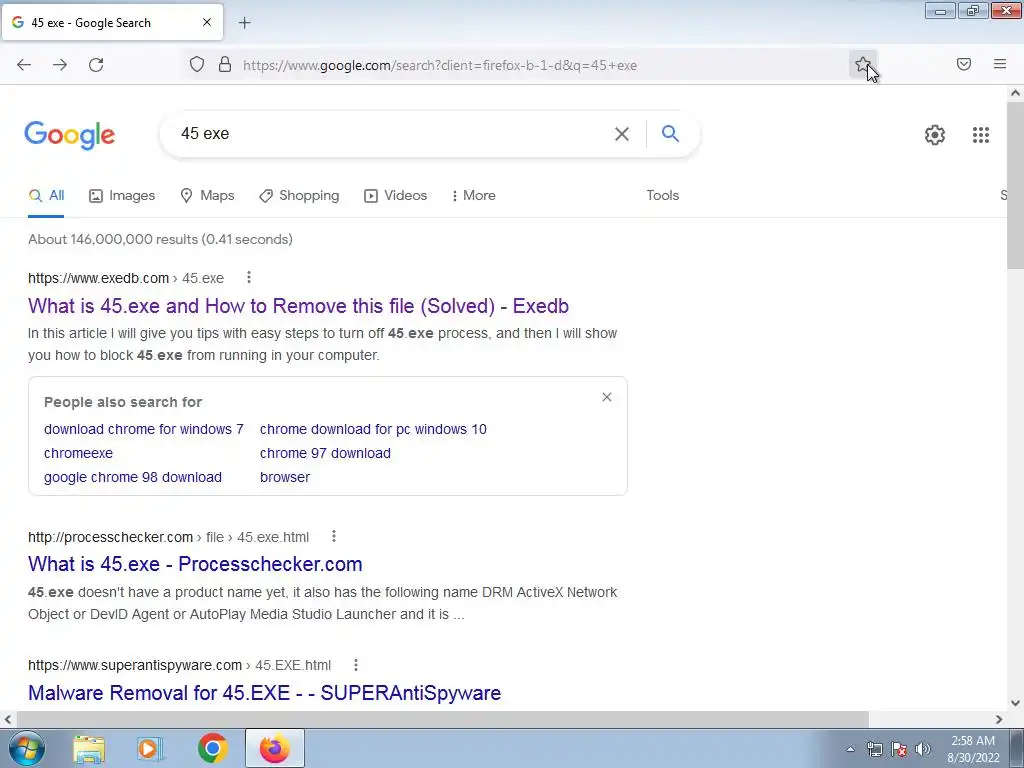
Task: Open a new tab
Action: coord(244,23)
